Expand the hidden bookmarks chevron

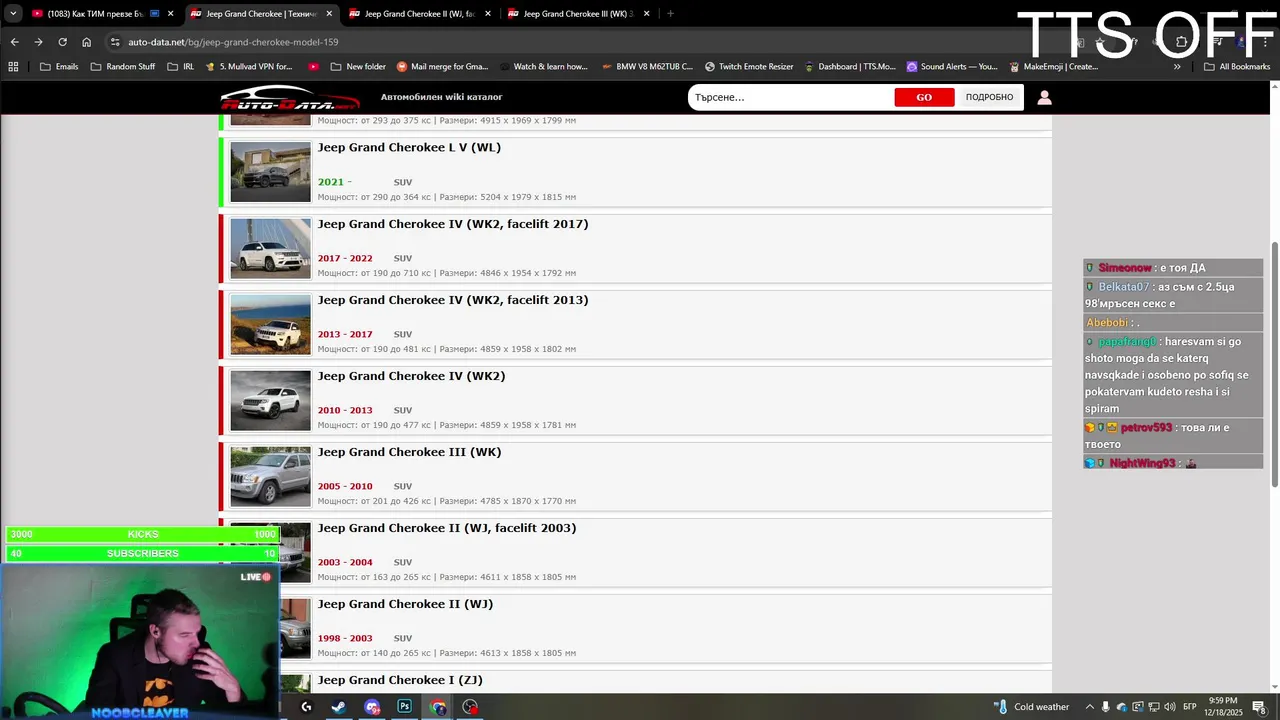[x=1177, y=67]
